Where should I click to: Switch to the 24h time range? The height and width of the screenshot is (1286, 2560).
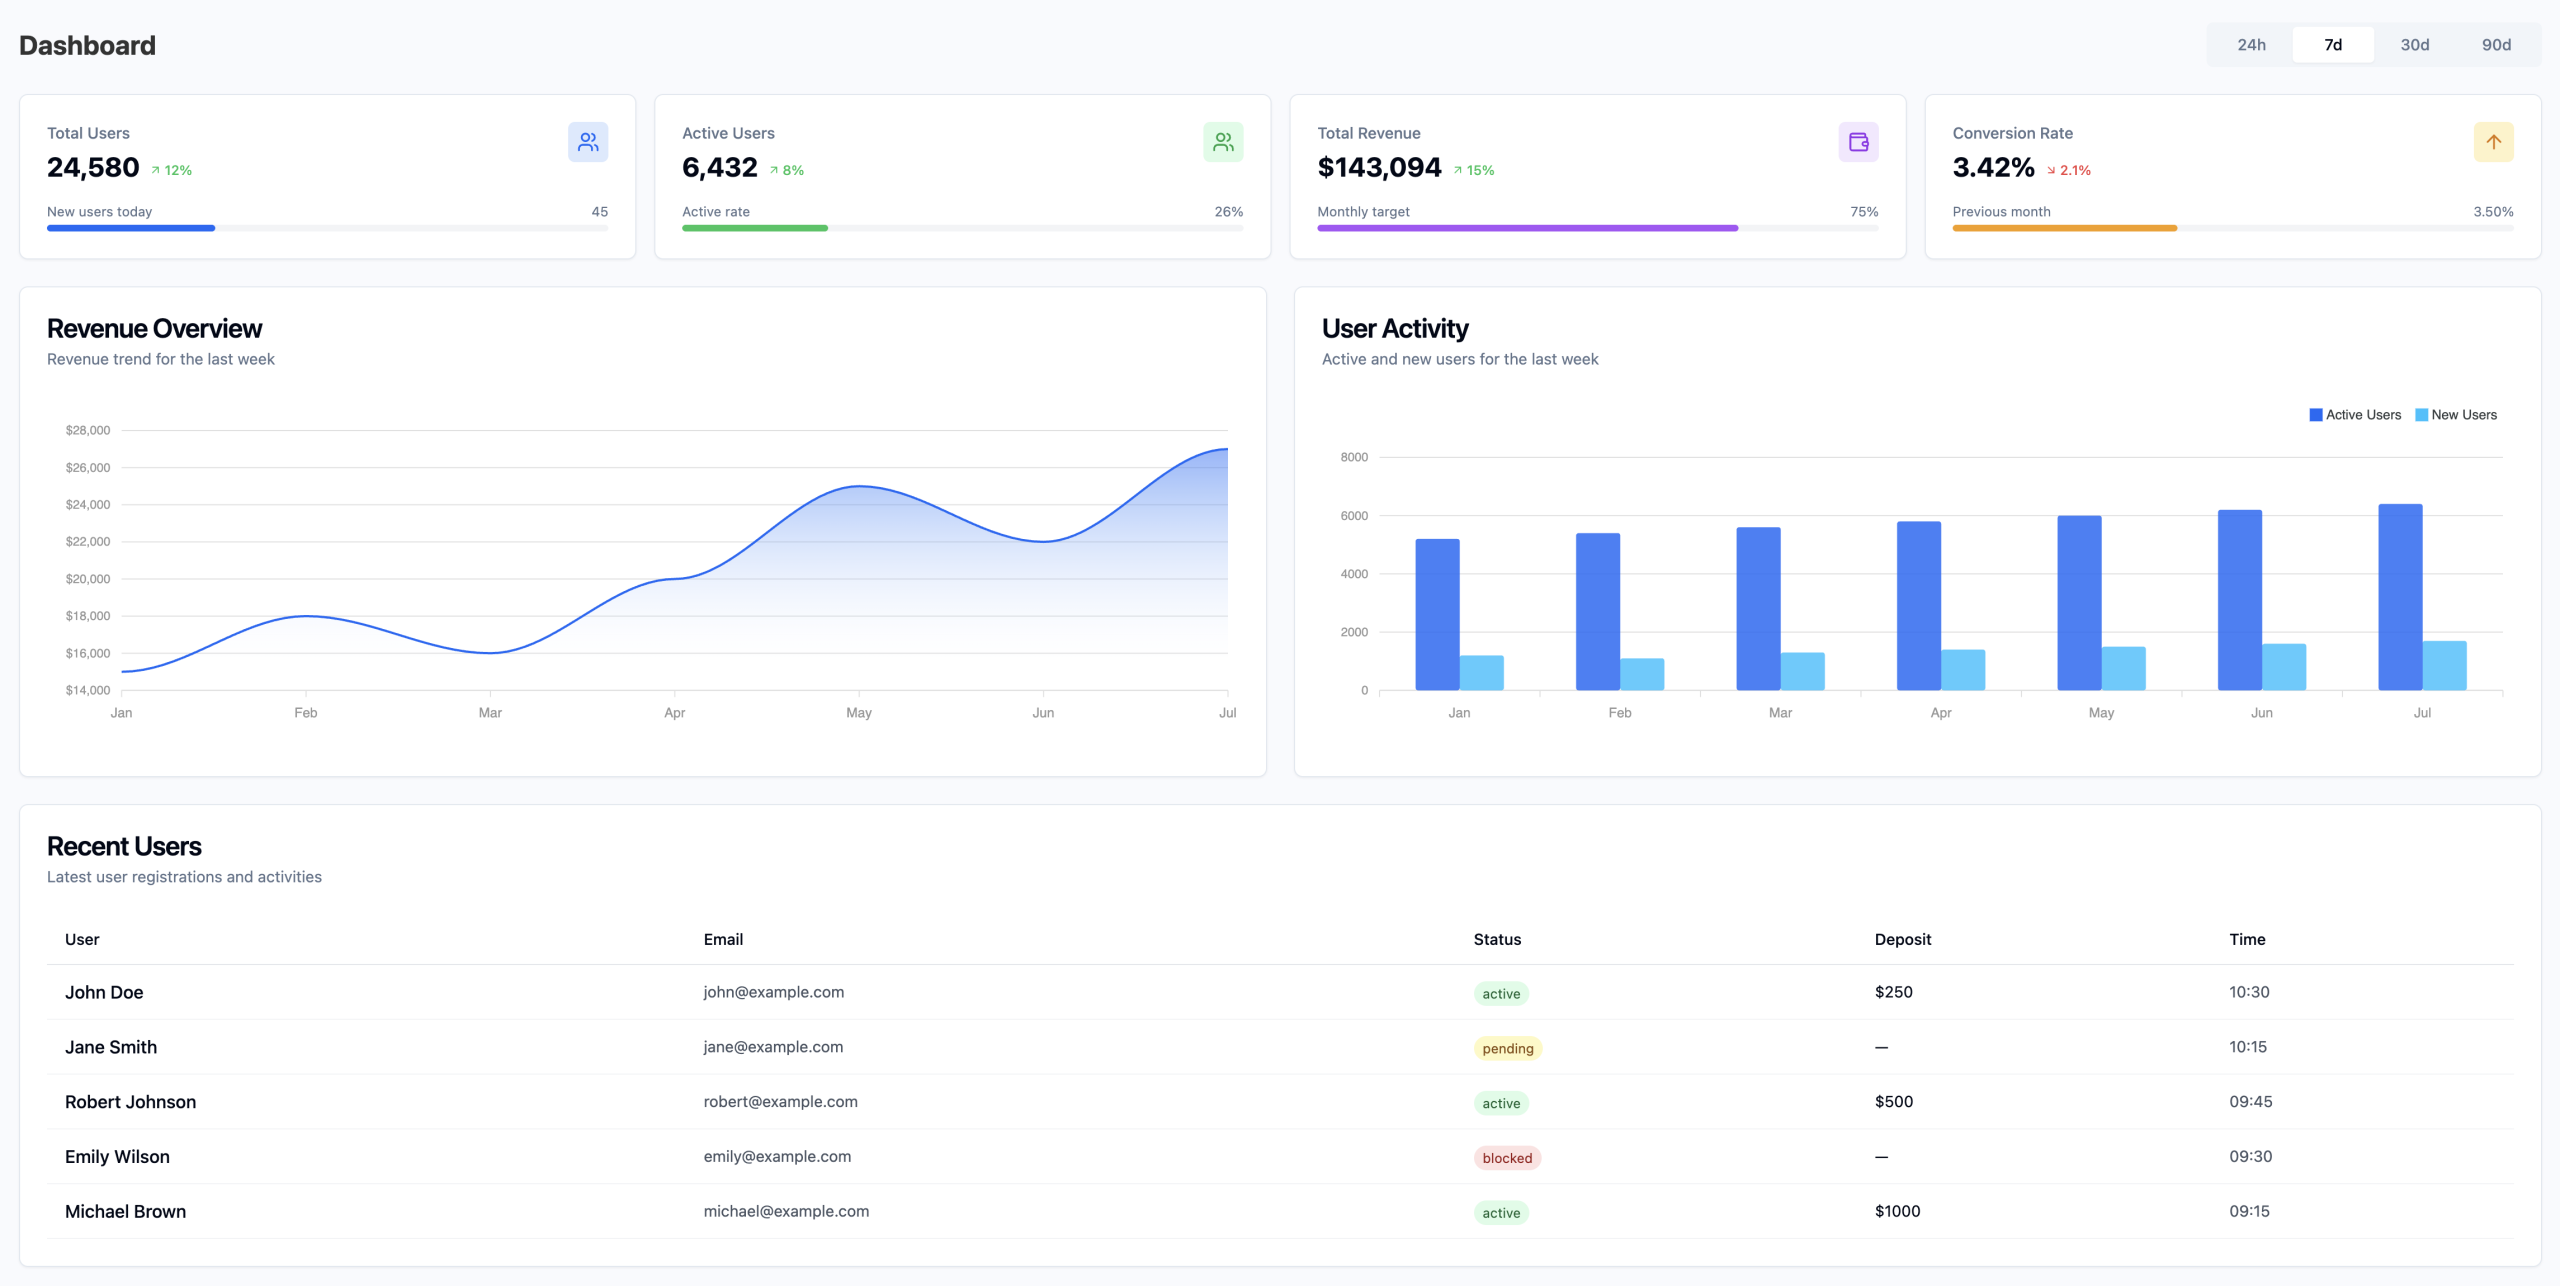coord(2251,45)
